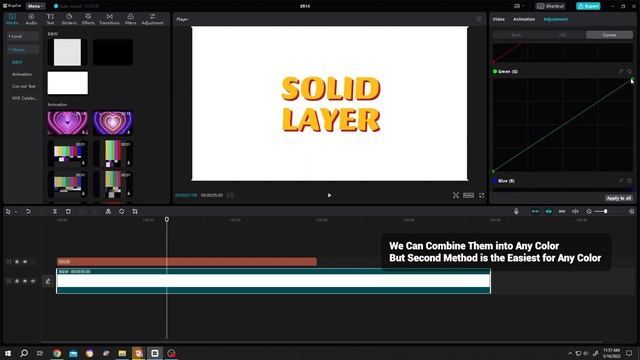640x360 pixels.
Task: Open the Filters panel tab
Action: (x=131, y=19)
